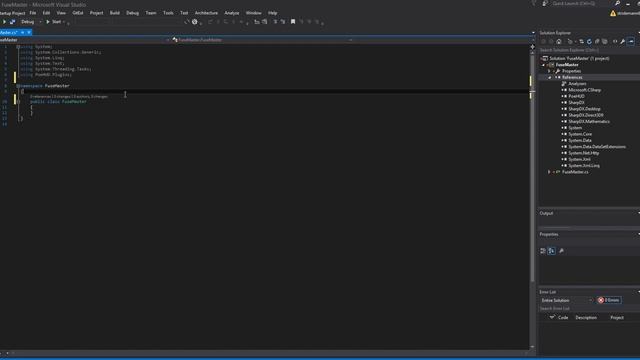640x360 pixels.
Task: Toggle Preview Selected Items in Solution Explorer
Action: [x=631, y=41]
